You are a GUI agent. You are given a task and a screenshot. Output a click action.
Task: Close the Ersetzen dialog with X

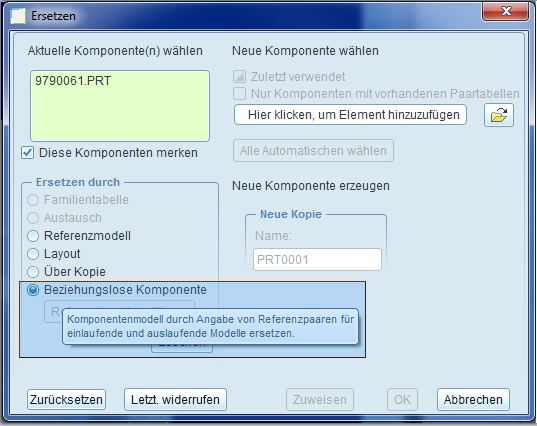[x=505, y=12]
